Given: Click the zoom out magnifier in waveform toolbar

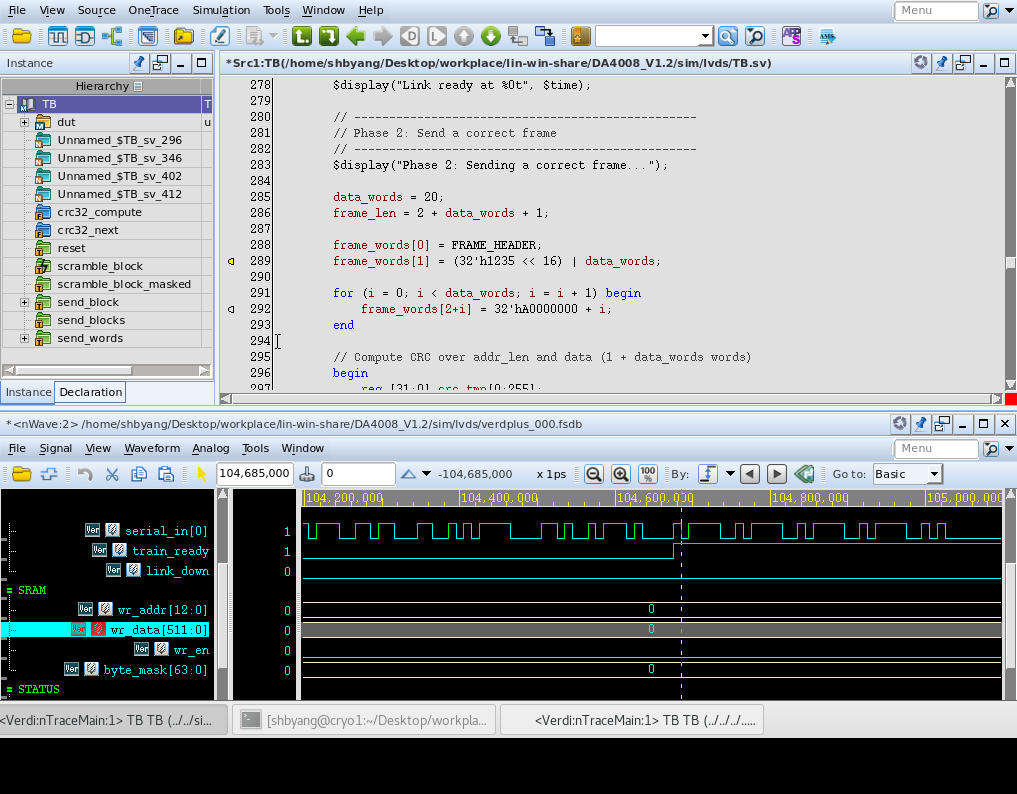Looking at the screenshot, I should tap(593, 474).
